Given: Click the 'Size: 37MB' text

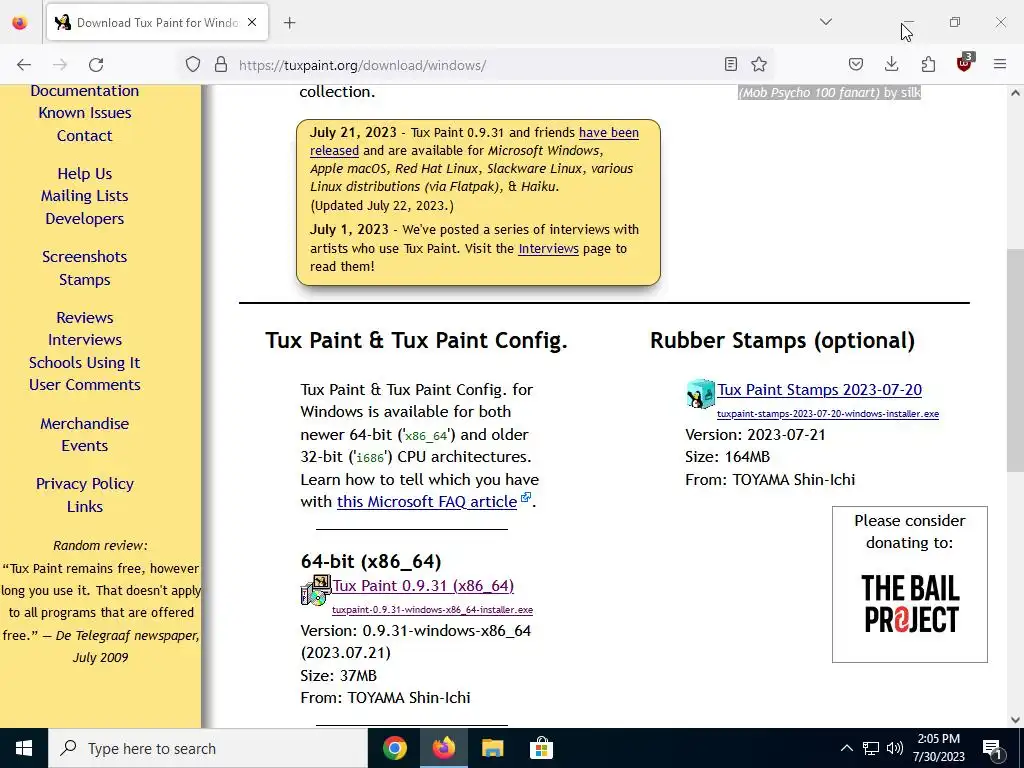Looking at the screenshot, I should click(338, 675).
